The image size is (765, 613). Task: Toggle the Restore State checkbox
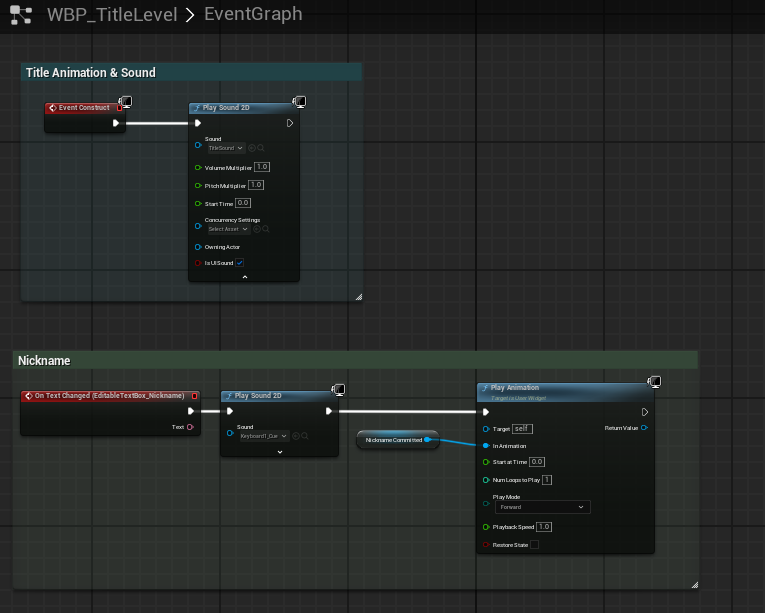point(535,545)
